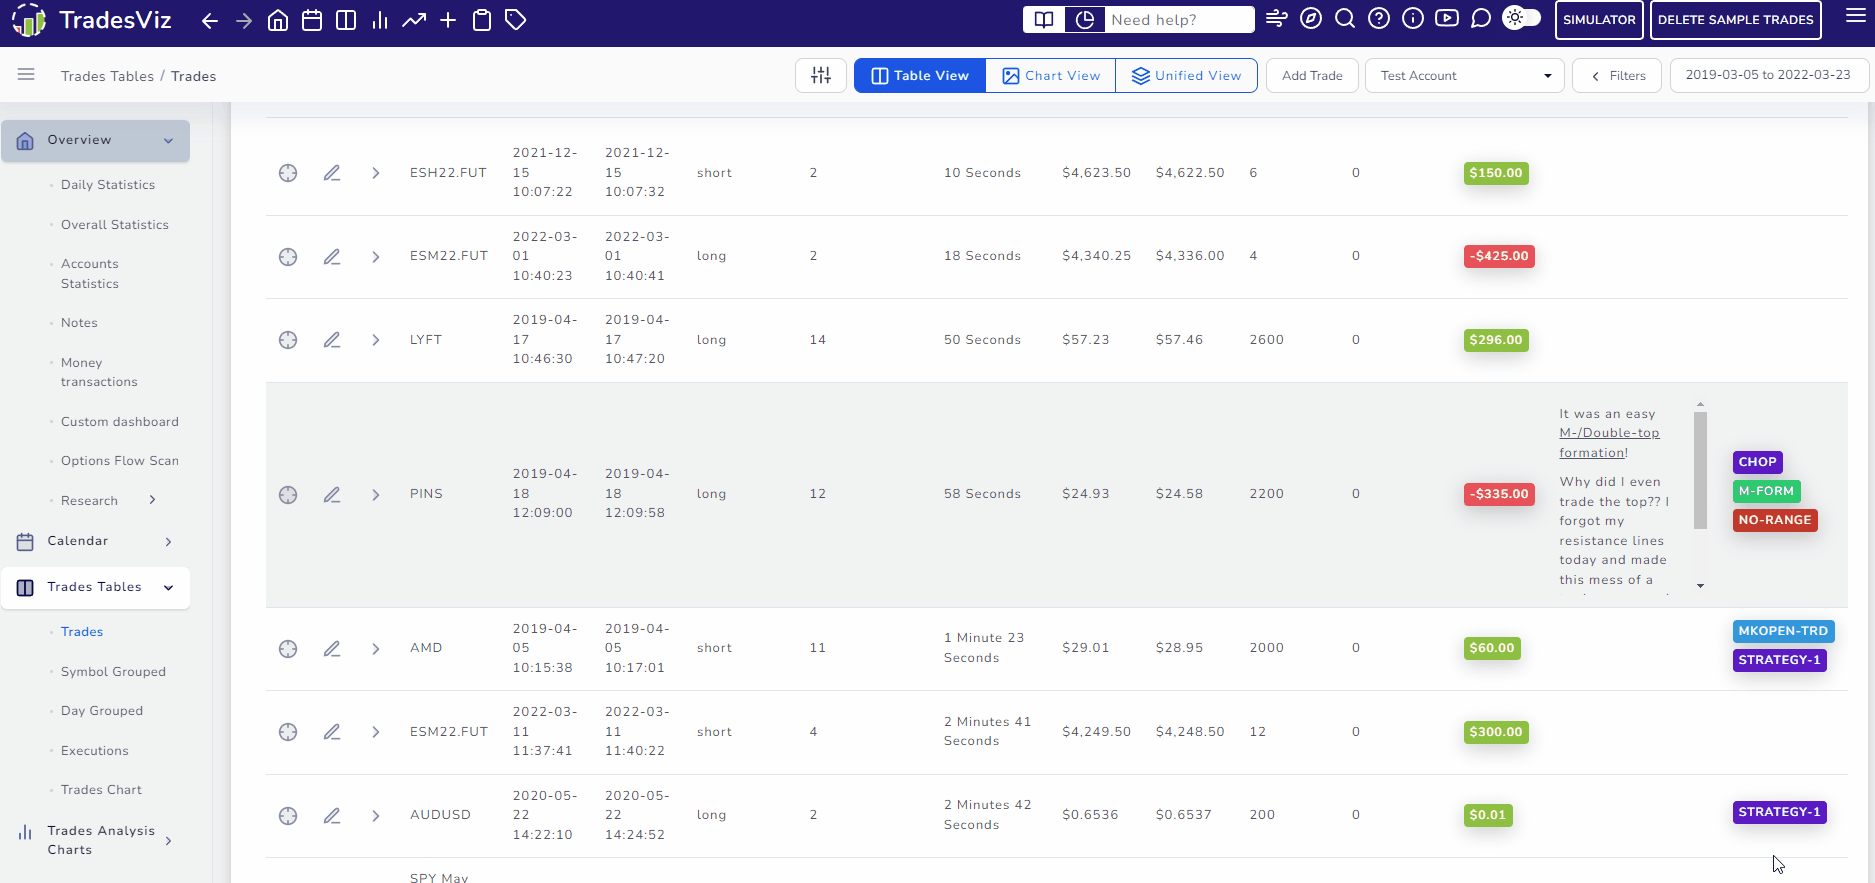
Task: Open the bar chart icon in the top bar
Action: (x=380, y=20)
